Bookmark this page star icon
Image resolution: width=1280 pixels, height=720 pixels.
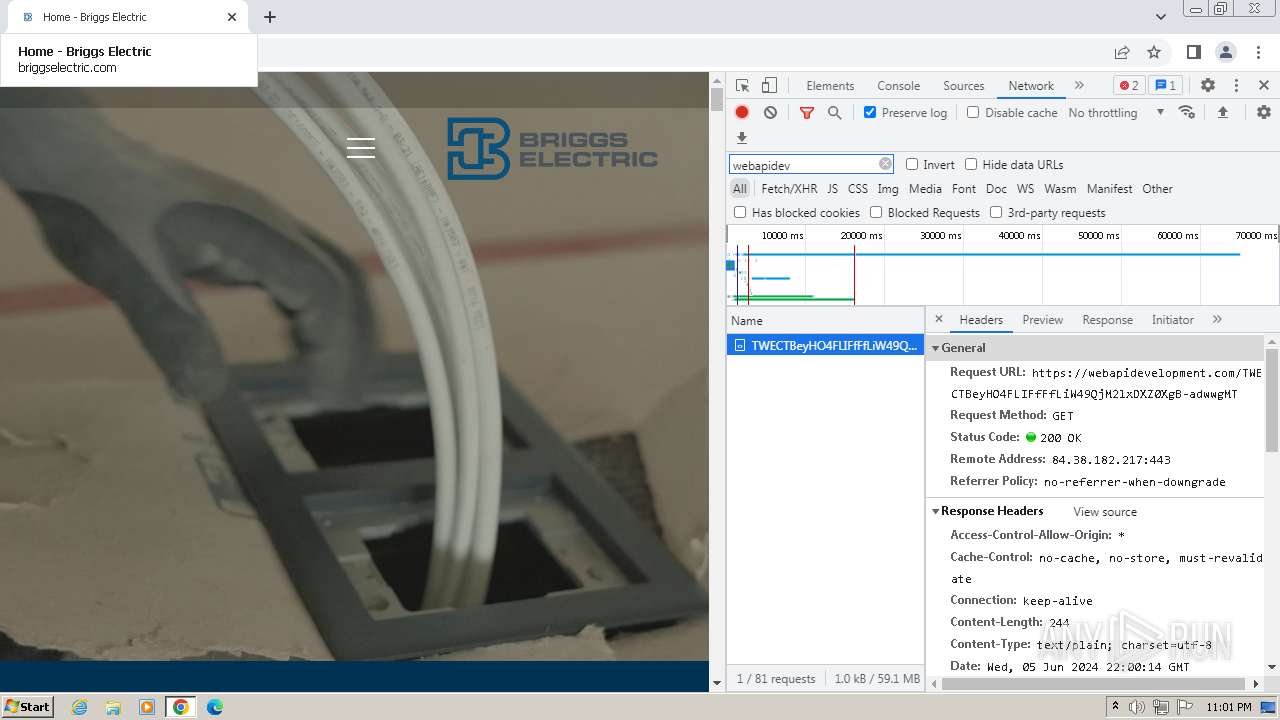1154,52
